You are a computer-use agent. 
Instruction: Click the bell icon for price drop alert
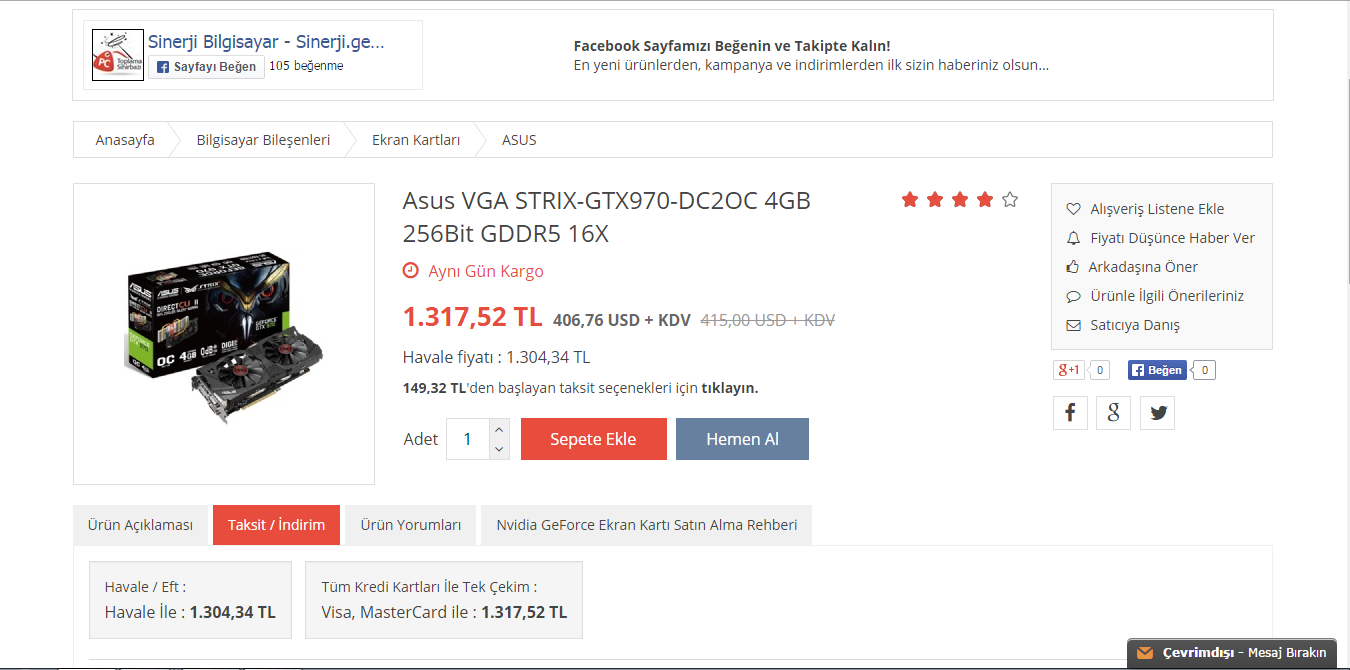(x=1073, y=238)
